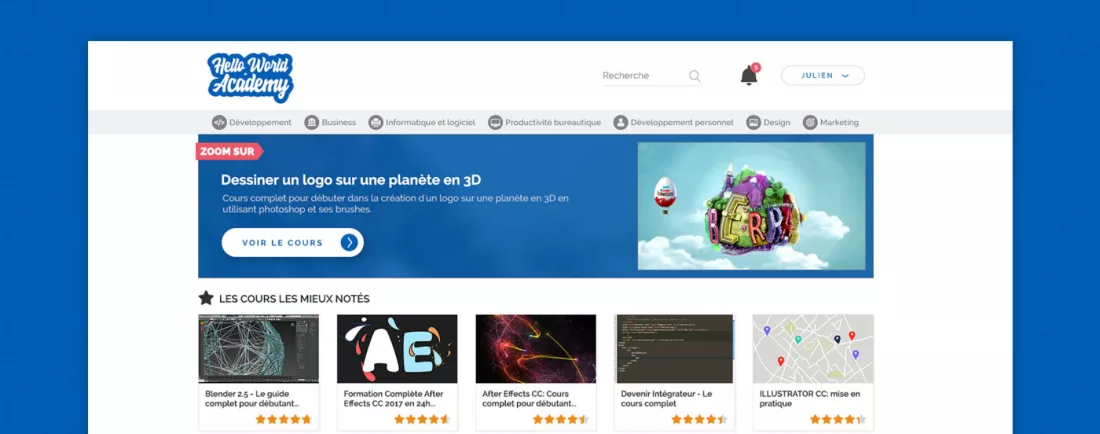
Task: Click 'ILLUSTRATOR CC: mise en pratique' title
Action: (x=810, y=399)
